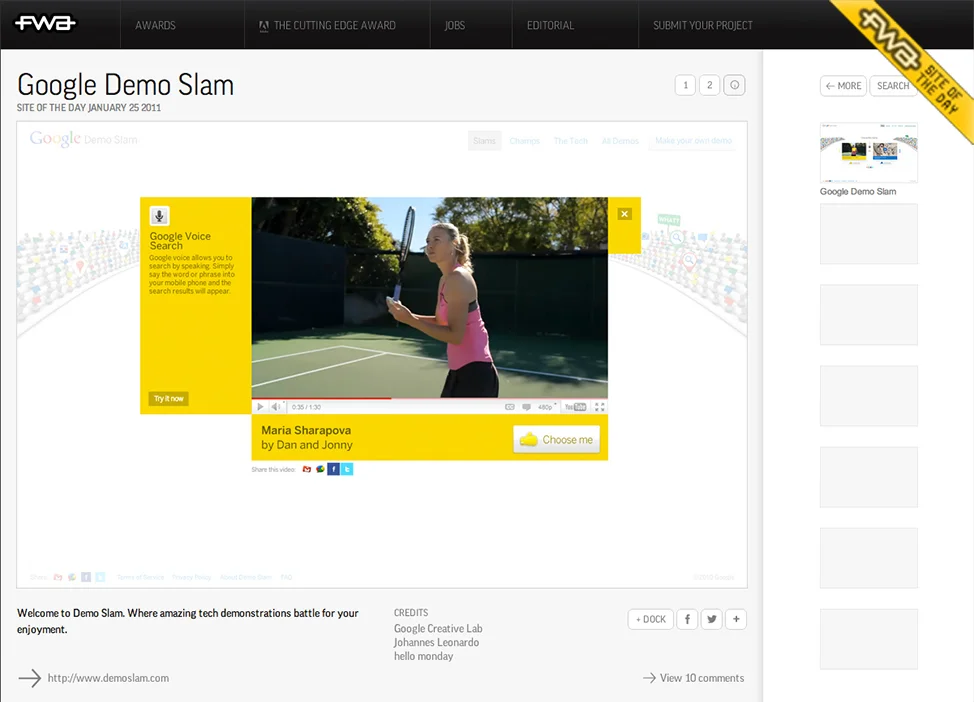
Task: Share this video on Twitter
Action: [347, 469]
